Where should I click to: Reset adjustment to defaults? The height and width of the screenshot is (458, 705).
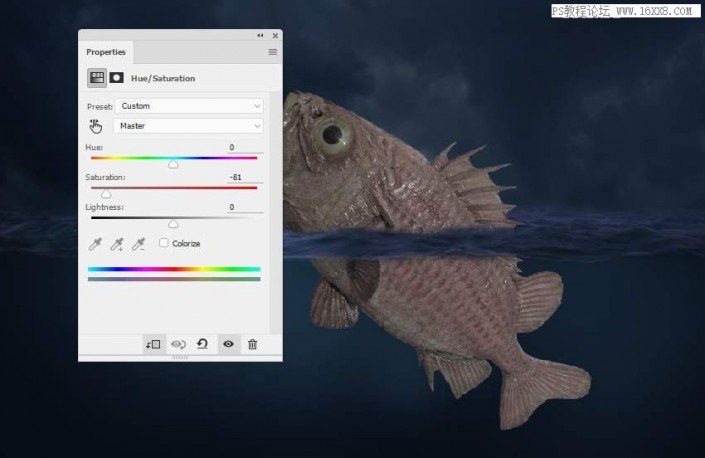tap(202, 344)
